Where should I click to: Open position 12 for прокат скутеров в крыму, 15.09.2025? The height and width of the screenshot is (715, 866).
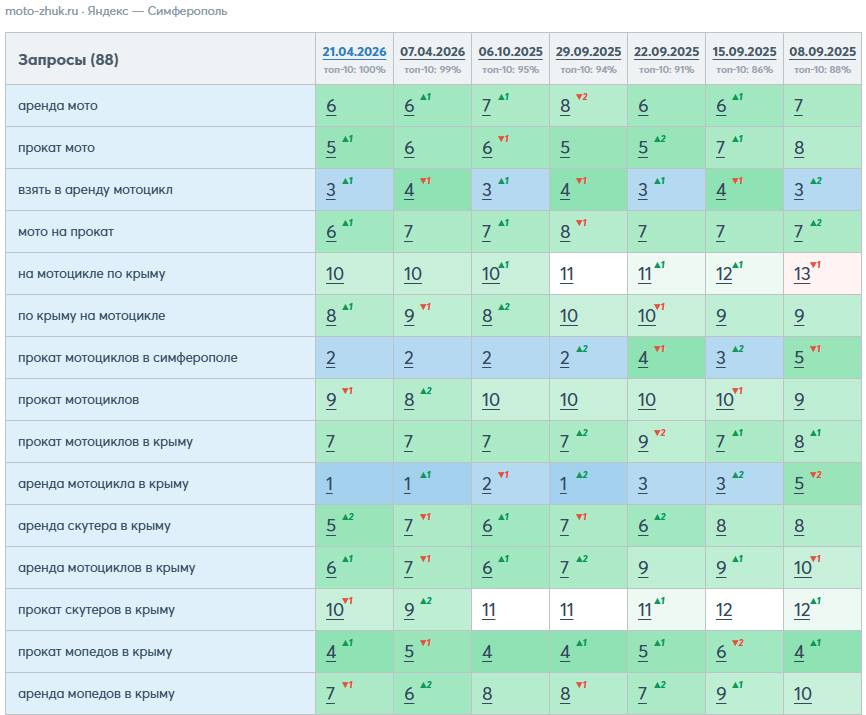click(724, 610)
